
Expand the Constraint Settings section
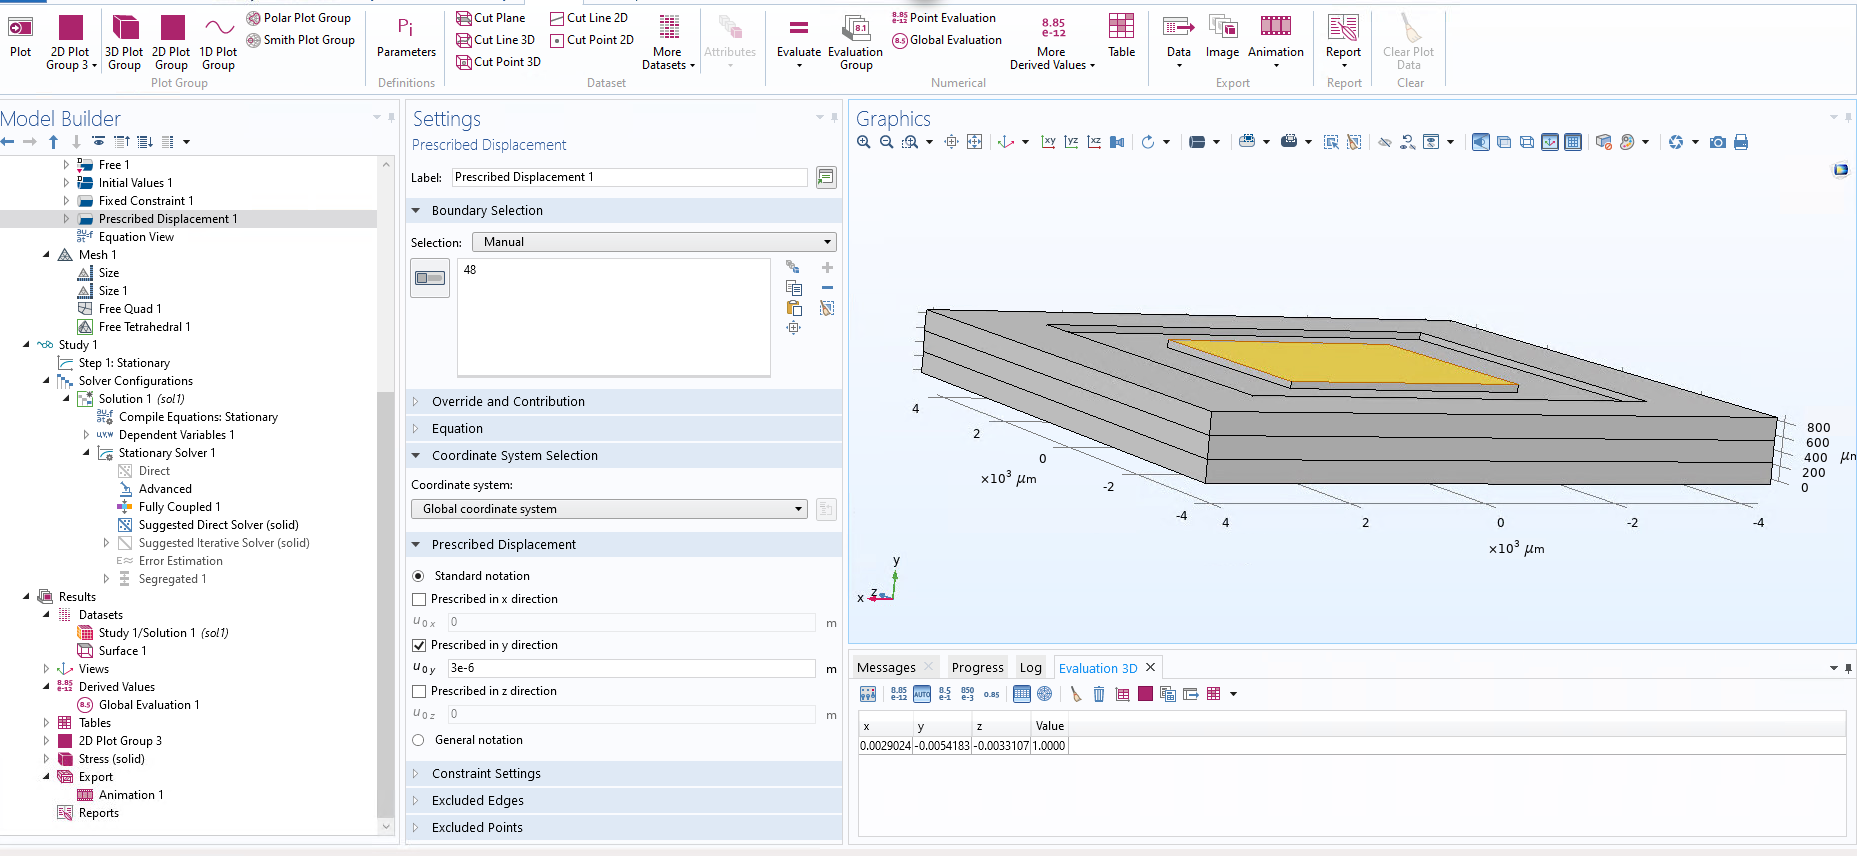pyautogui.click(x=486, y=773)
